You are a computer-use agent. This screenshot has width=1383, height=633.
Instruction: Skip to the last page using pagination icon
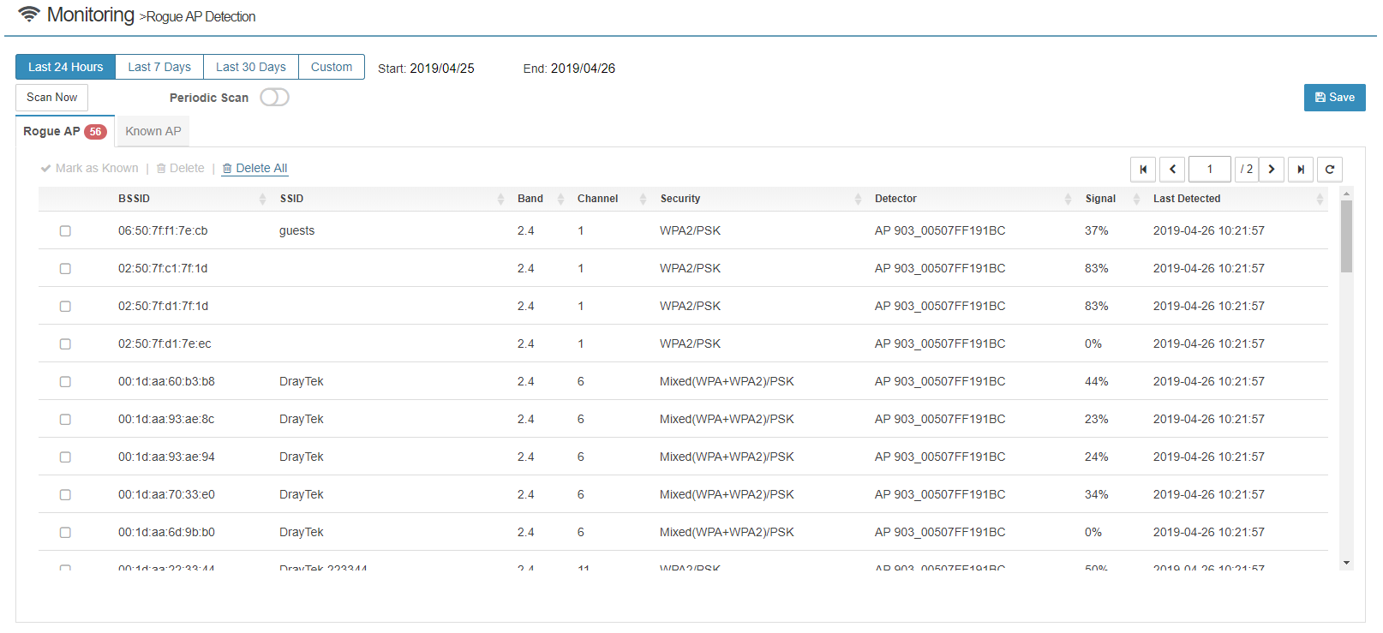click(x=1300, y=169)
